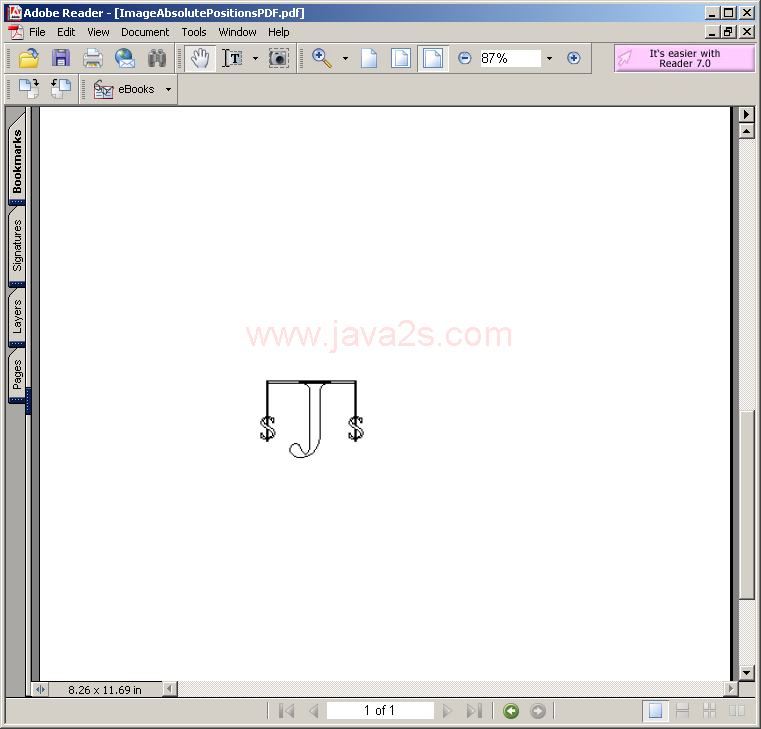Choose the Snapshot camera tool
Viewport: 761px width, 729px height.
279,59
